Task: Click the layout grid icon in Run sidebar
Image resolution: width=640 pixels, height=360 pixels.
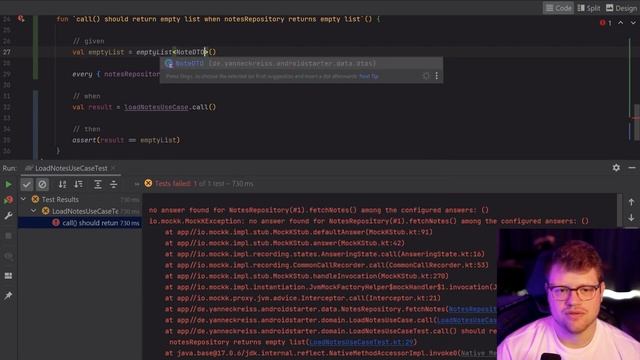Action: click(x=8, y=276)
